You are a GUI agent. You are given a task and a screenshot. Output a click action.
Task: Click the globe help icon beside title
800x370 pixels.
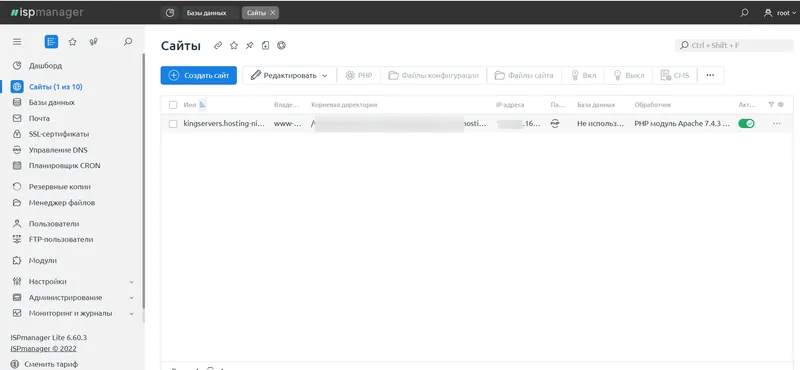[x=281, y=45]
